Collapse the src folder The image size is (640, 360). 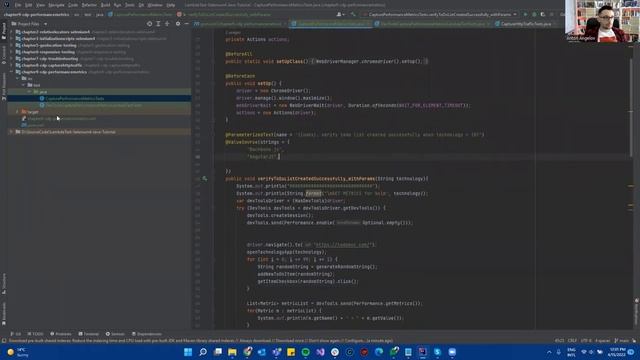coord(18,78)
